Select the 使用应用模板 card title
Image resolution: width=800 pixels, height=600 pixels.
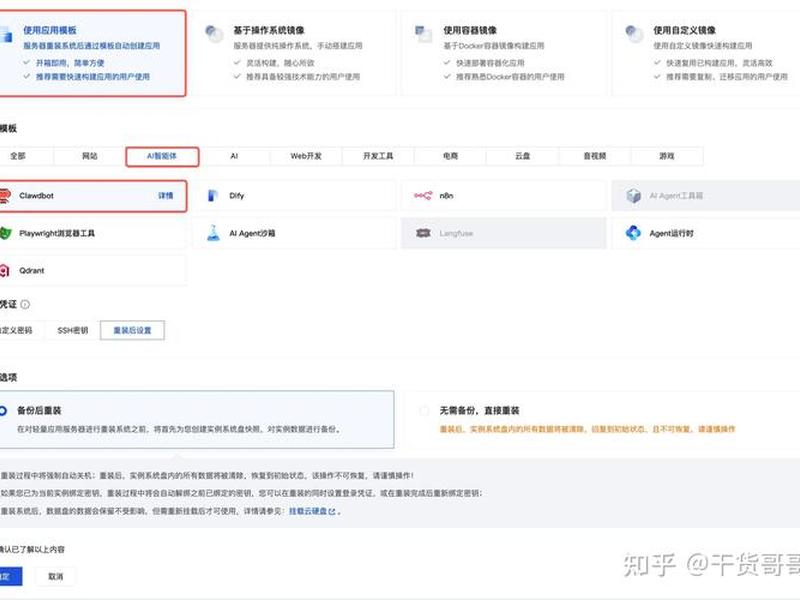49,31
